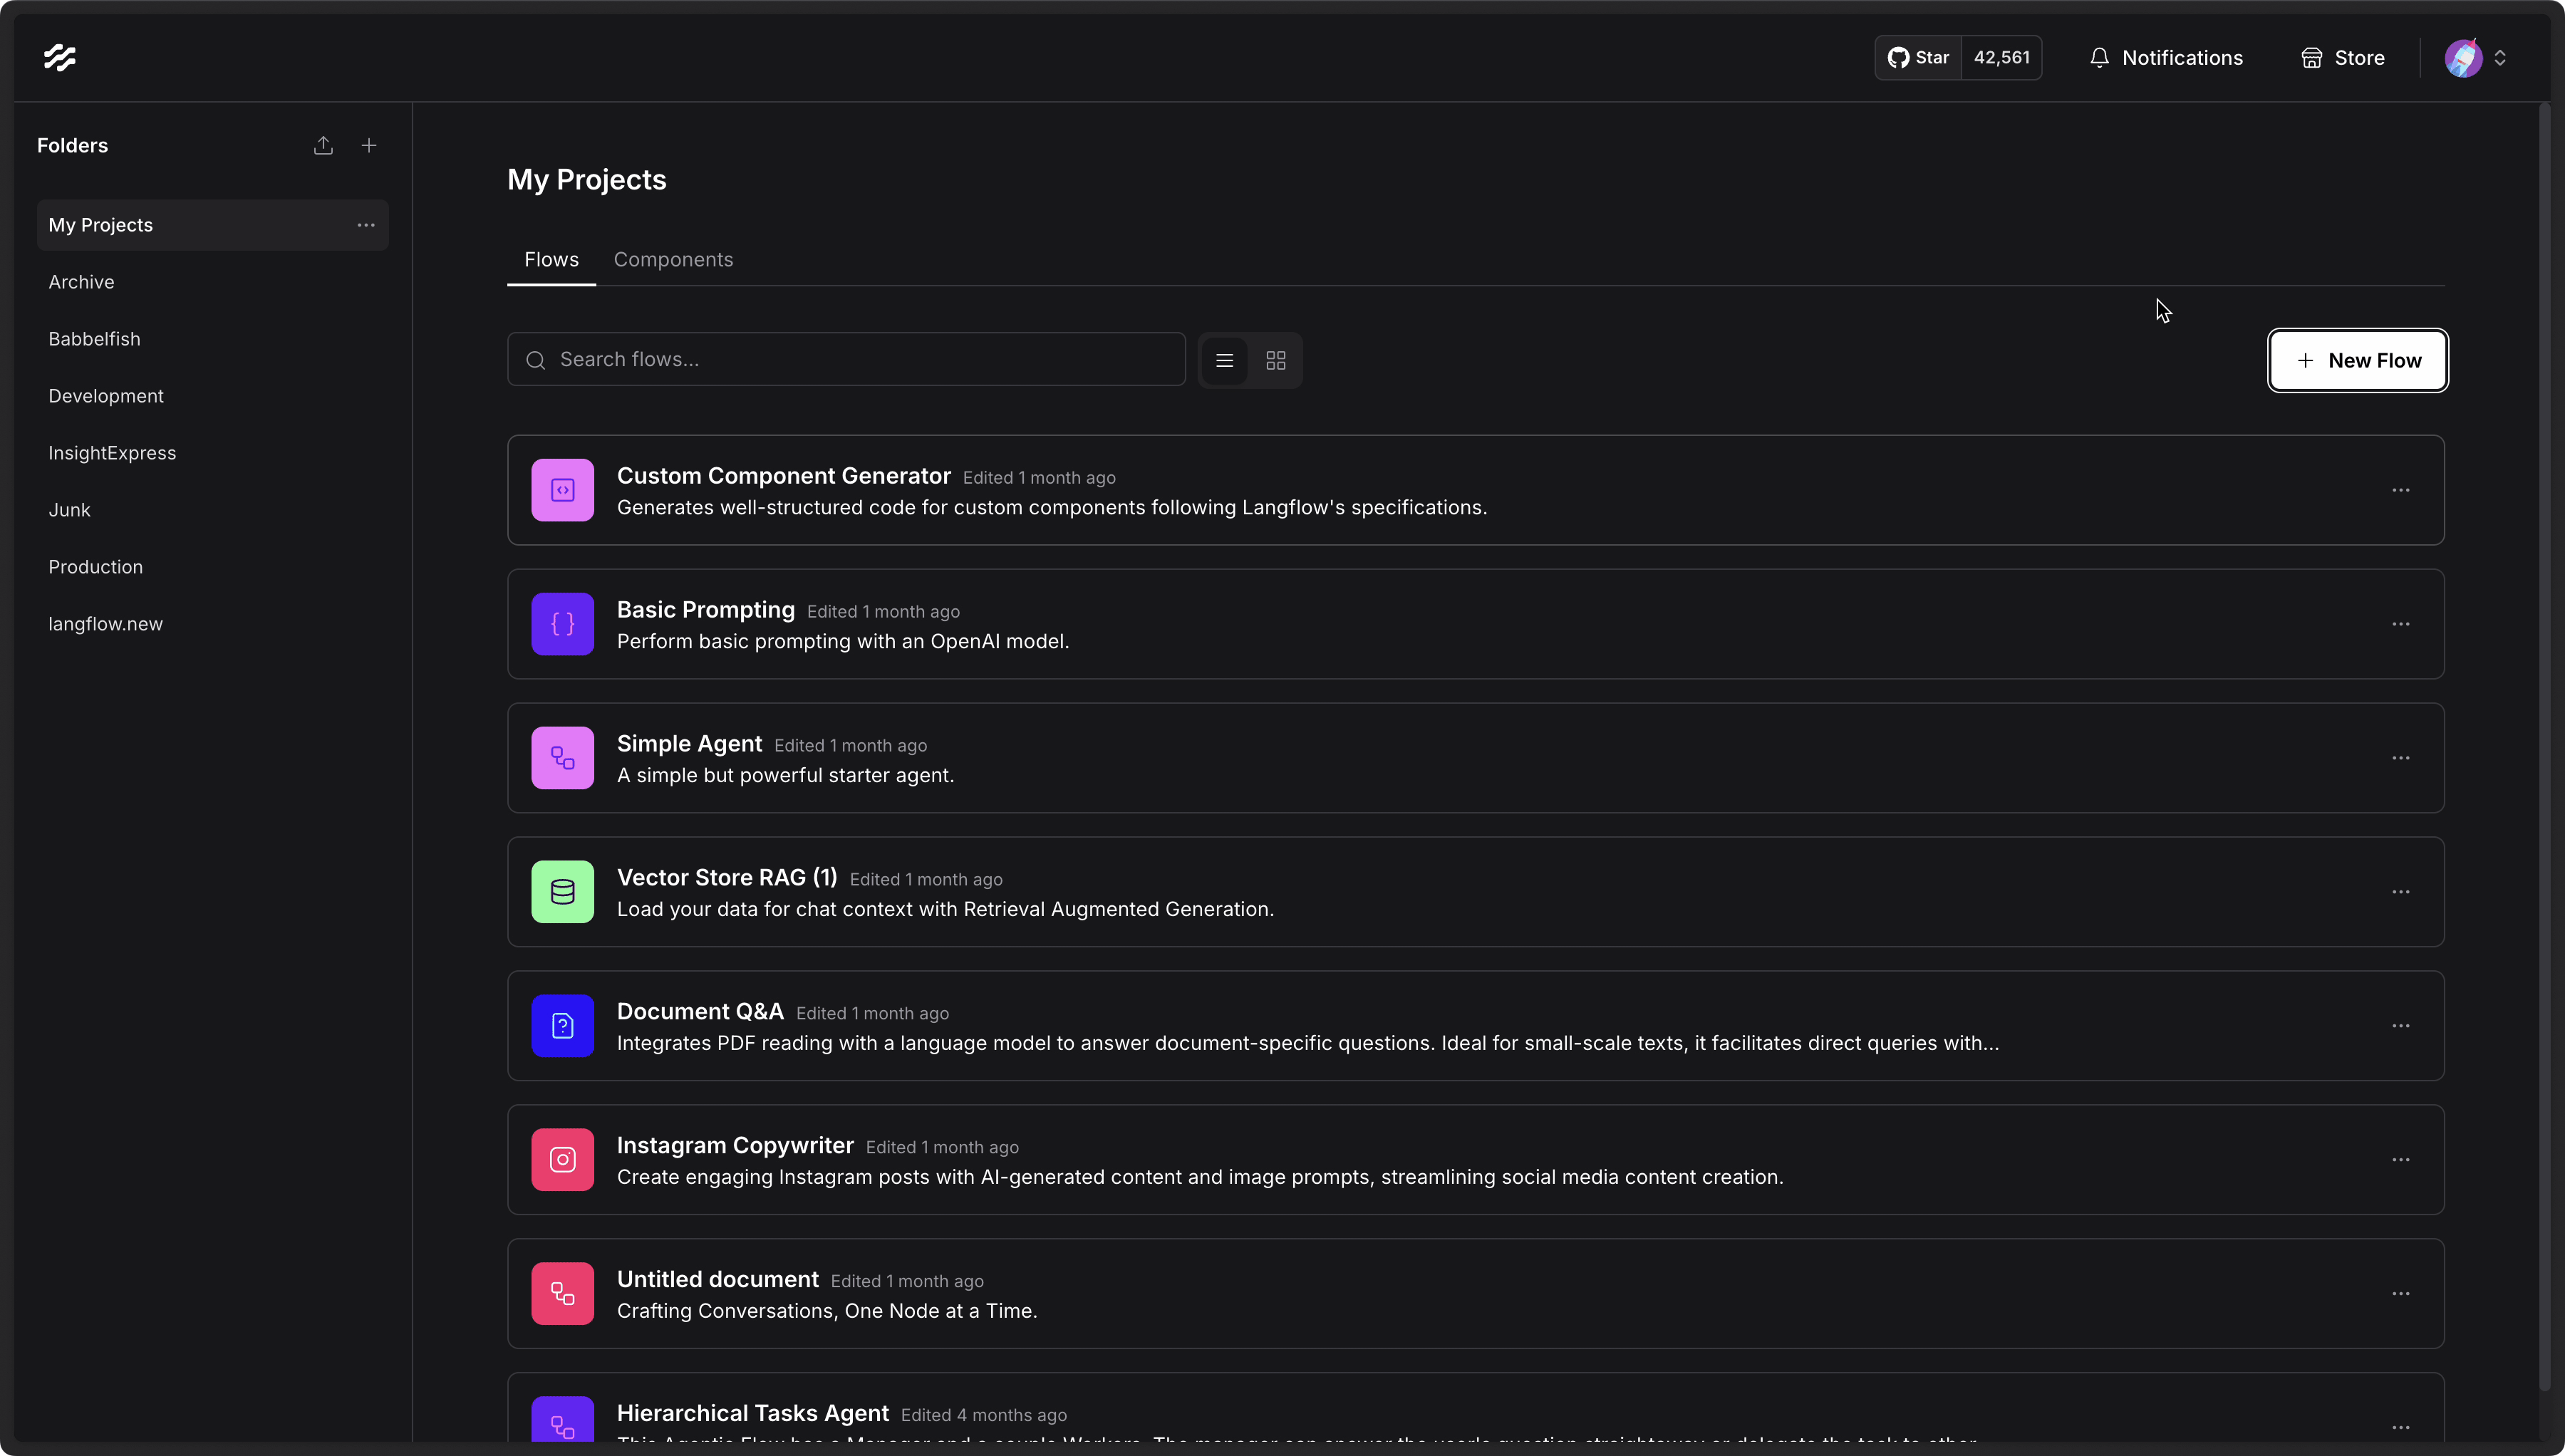The image size is (2565, 1456).
Task: Switch to grid view
Action: point(1276,360)
